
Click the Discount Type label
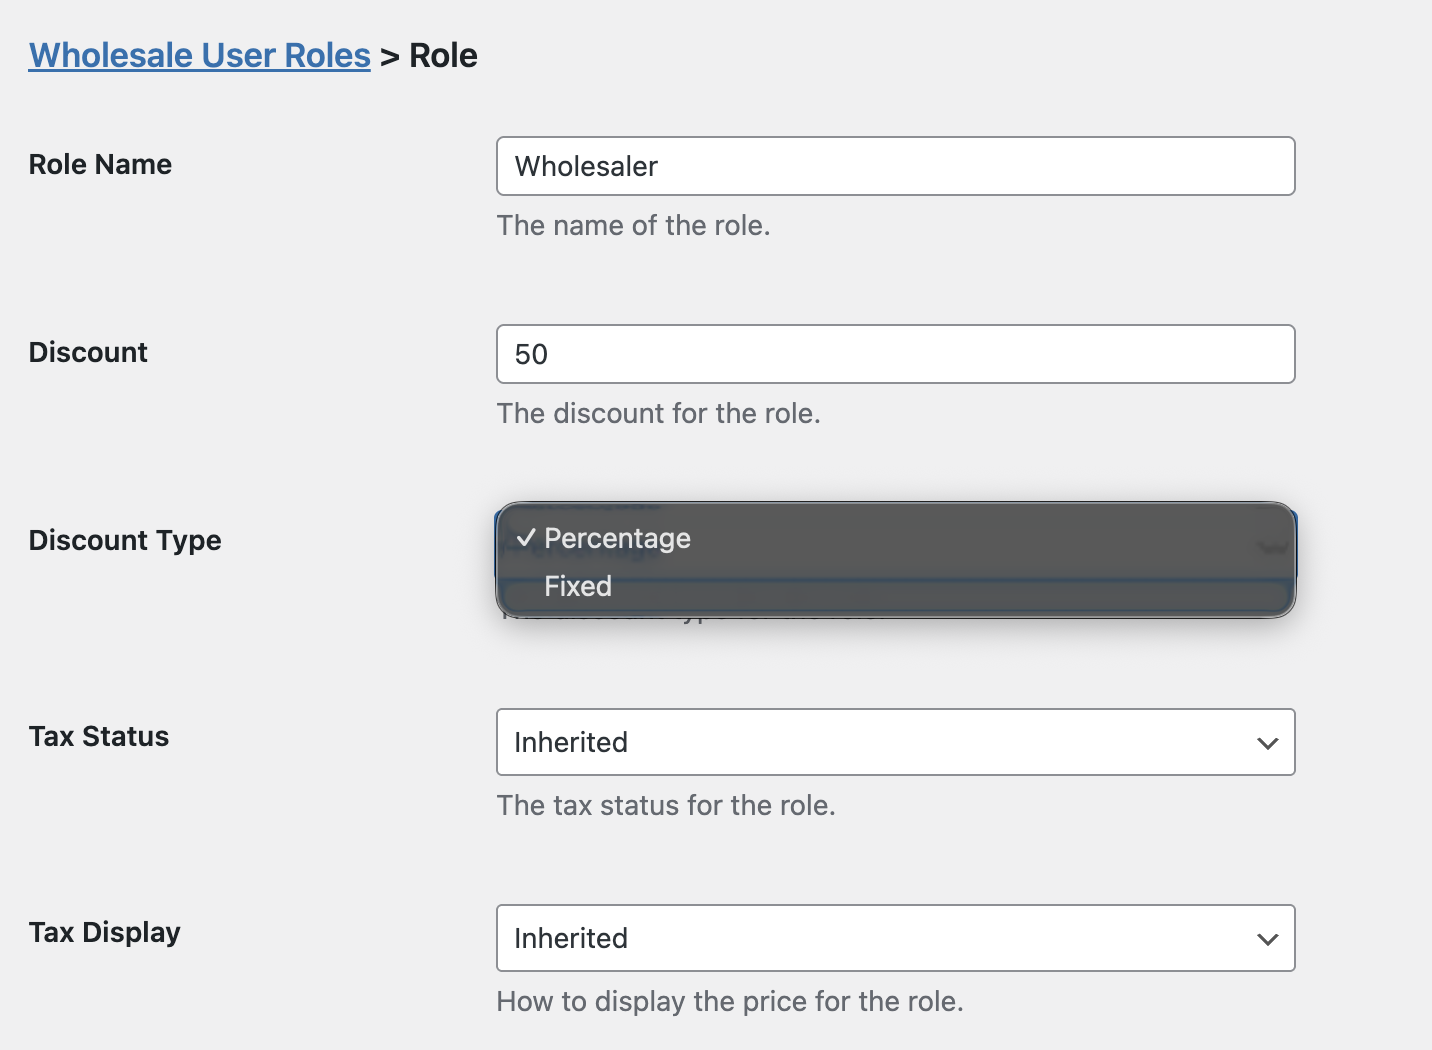click(x=124, y=540)
